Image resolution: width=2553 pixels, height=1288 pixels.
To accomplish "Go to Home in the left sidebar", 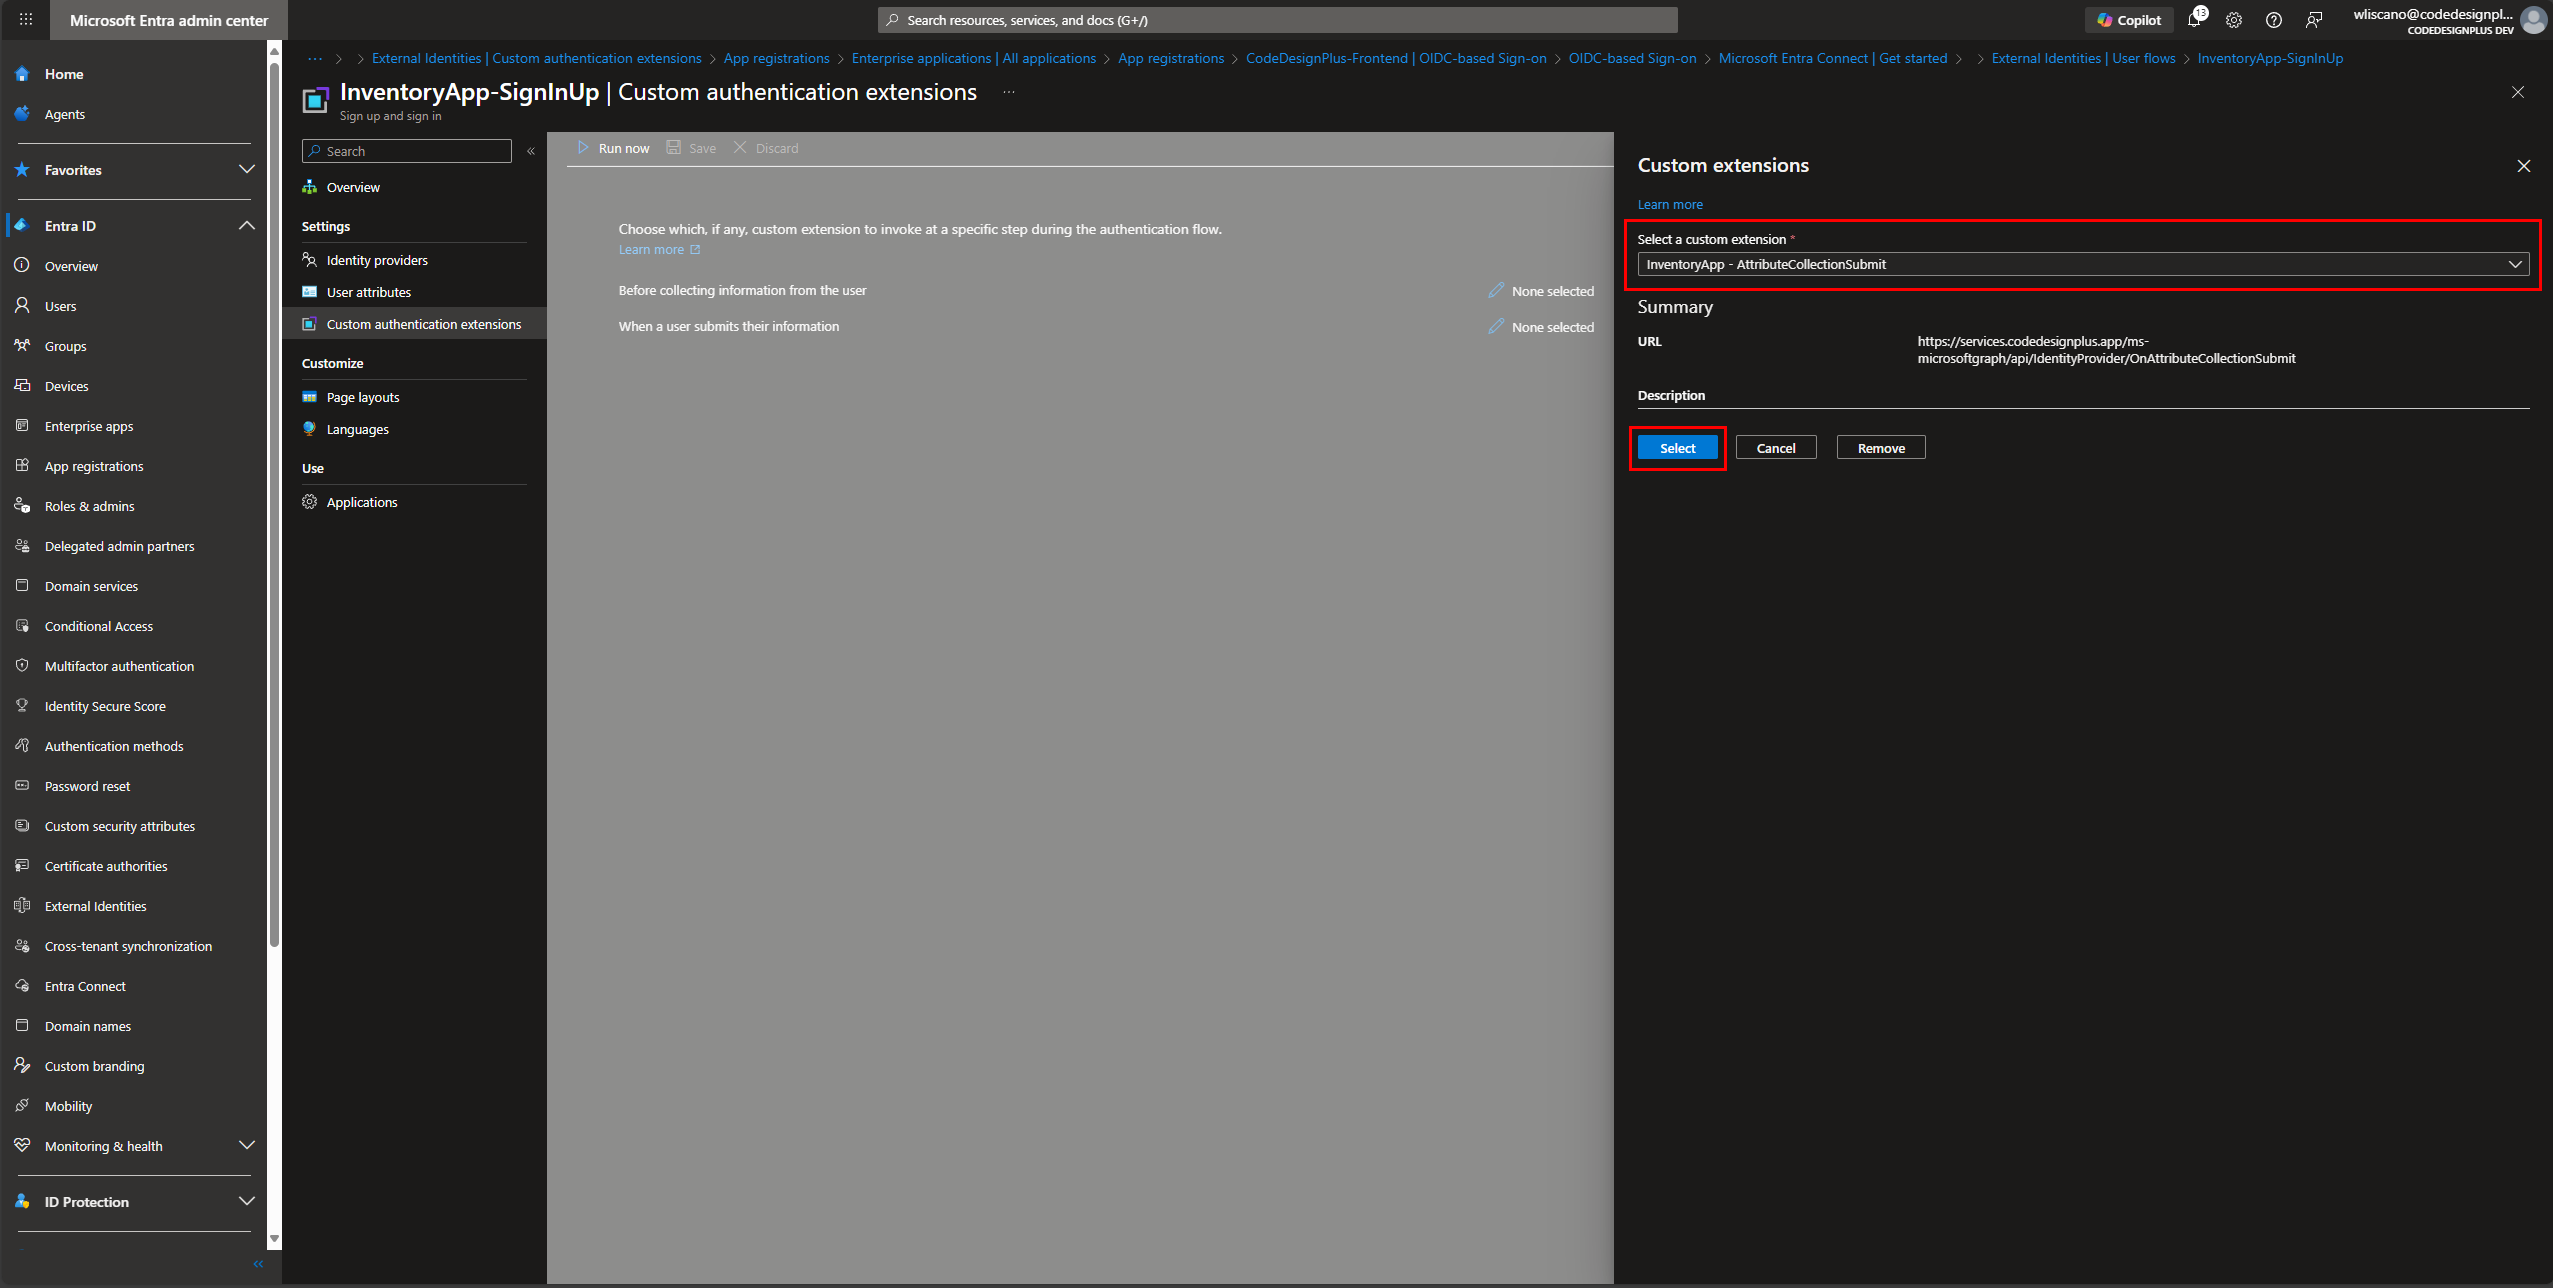I will [x=63, y=74].
